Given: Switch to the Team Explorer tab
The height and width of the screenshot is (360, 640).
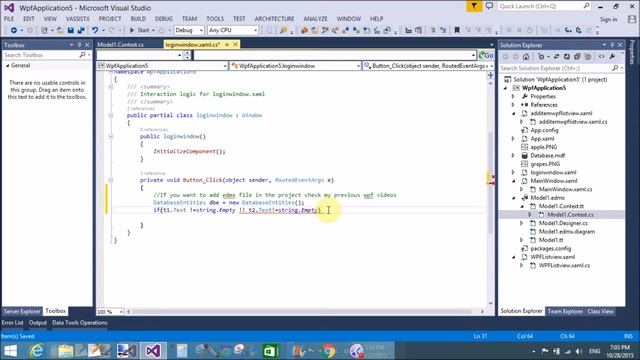Looking at the screenshot, I should point(565,311).
